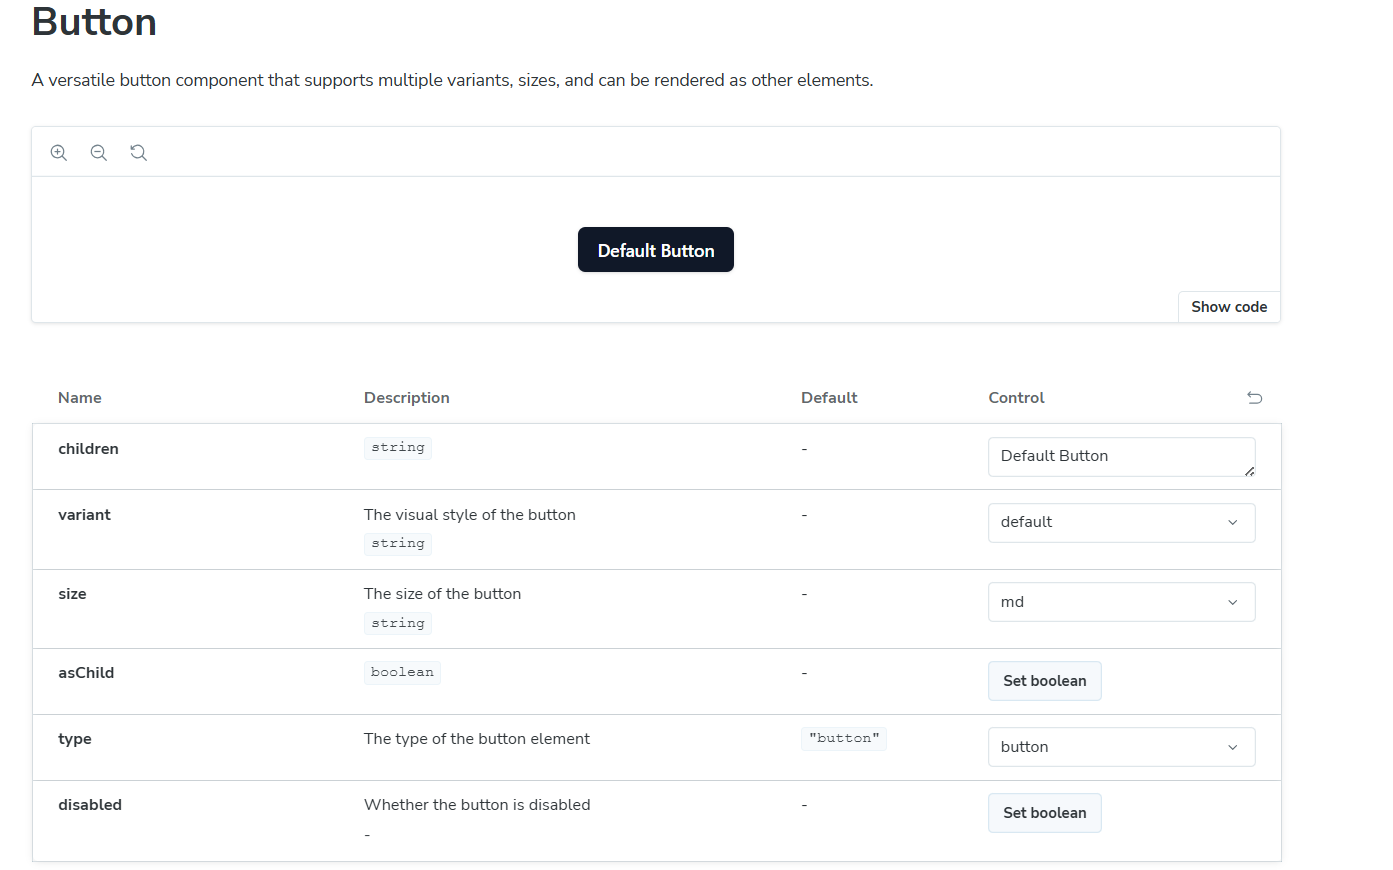Select the Description column header
This screenshot has width=1393, height=870.
(x=407, y=398)
